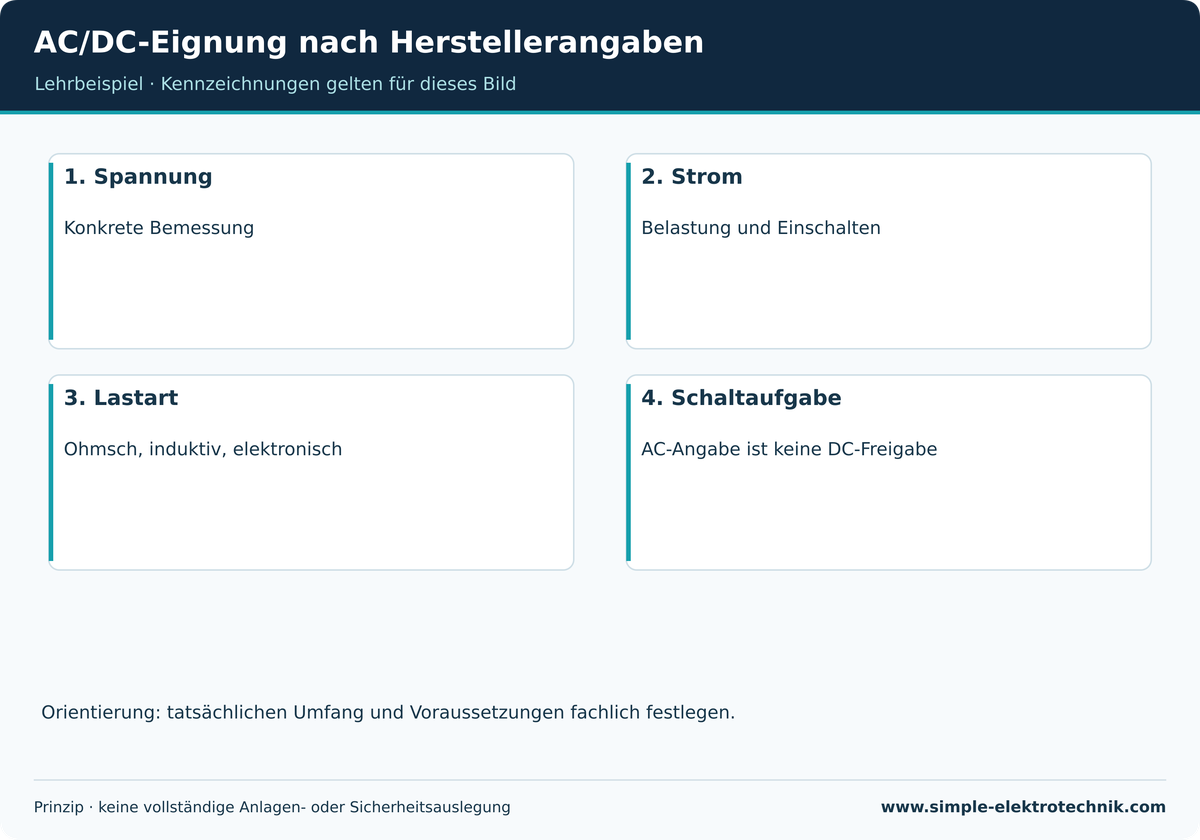Select the footer text "Prinzip · keine vollständige Anlagen- oder Sicherheitsauslegung"
1200x840 pixels.
[x=272, y=807]
